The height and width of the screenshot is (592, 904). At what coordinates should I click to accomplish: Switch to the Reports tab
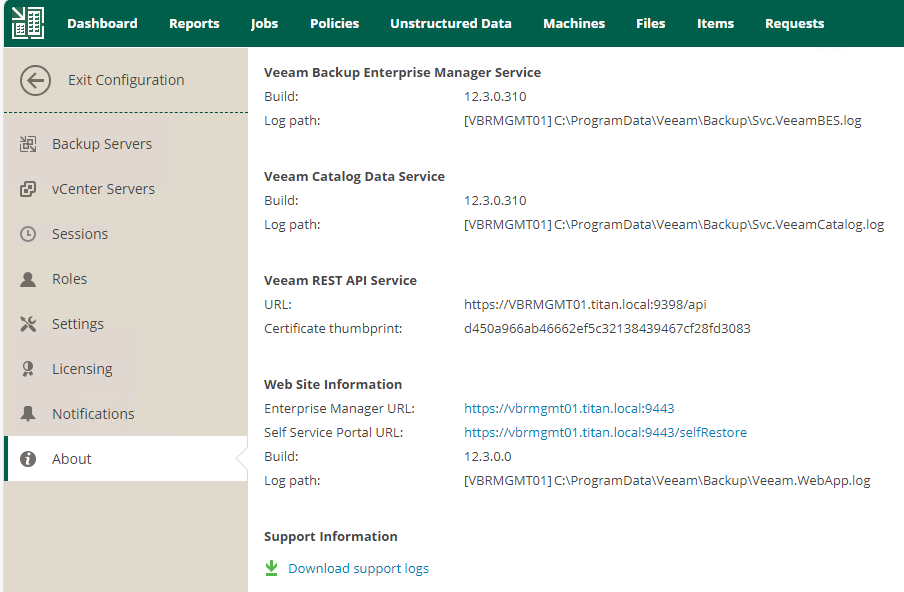point(194,24)
